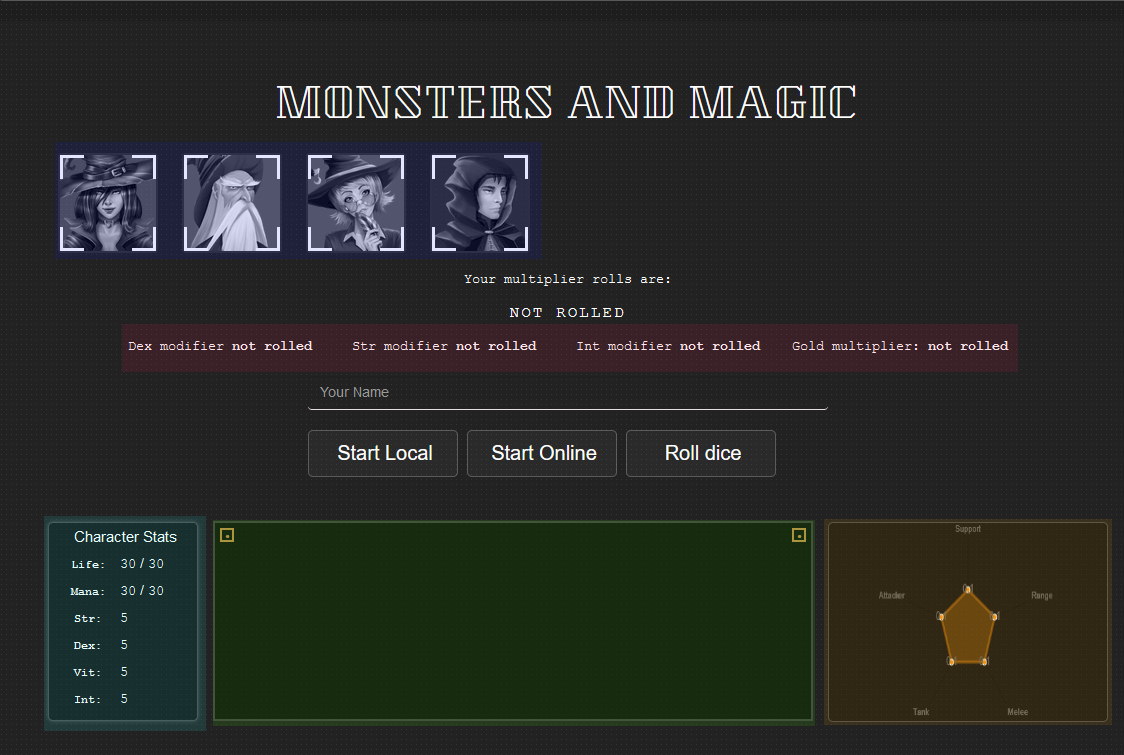Click the Str stat value 5

click(124, 617)
